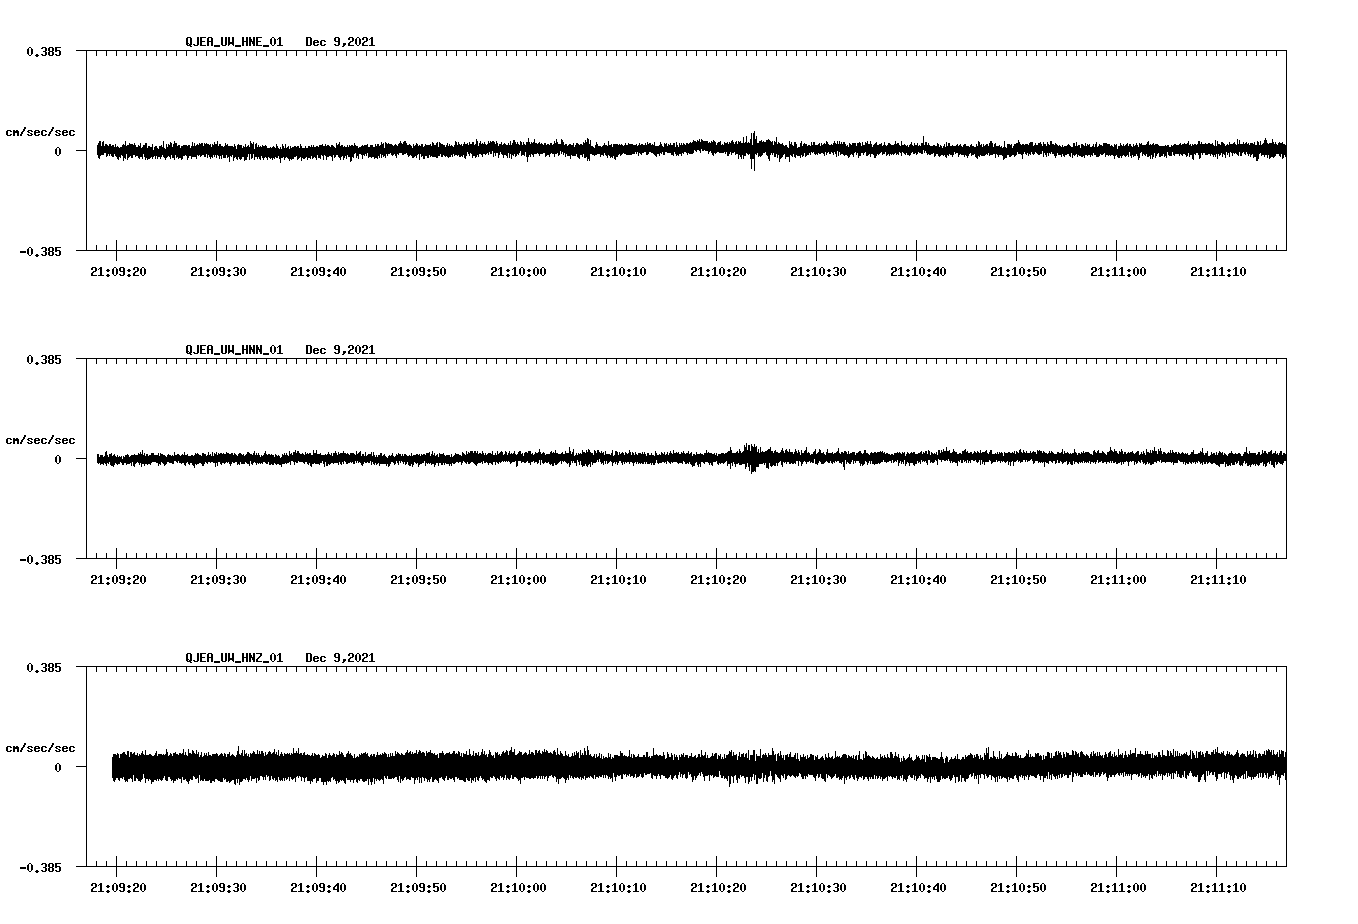Screen dimensions: 1358x924
Task: Click the -0.385 lower limit of HNE chart
Action: point(40,251)
